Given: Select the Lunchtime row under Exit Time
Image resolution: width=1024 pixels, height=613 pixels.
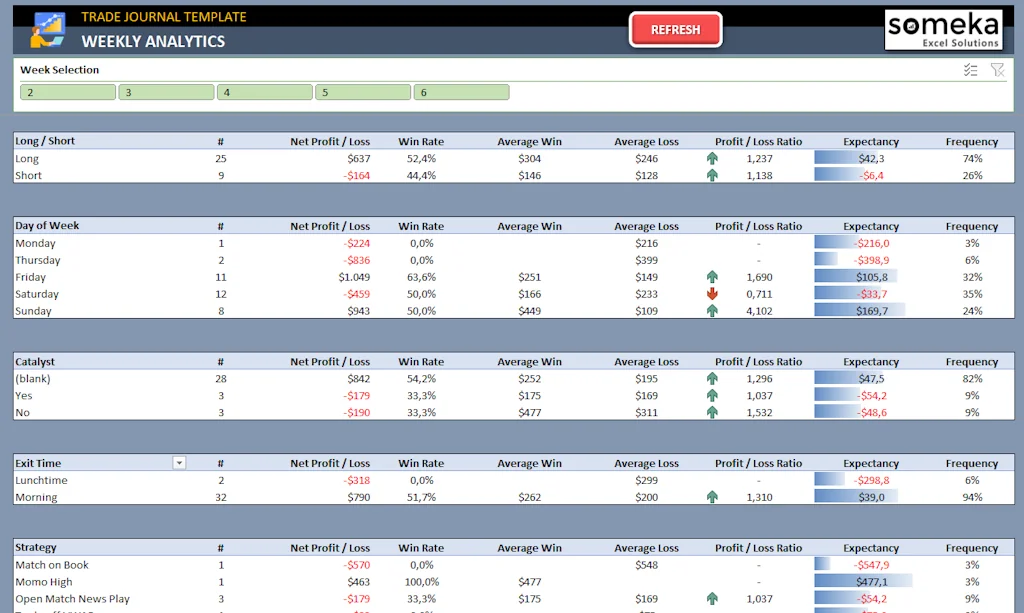Looking at the screenshot, I should pos(40,480).
